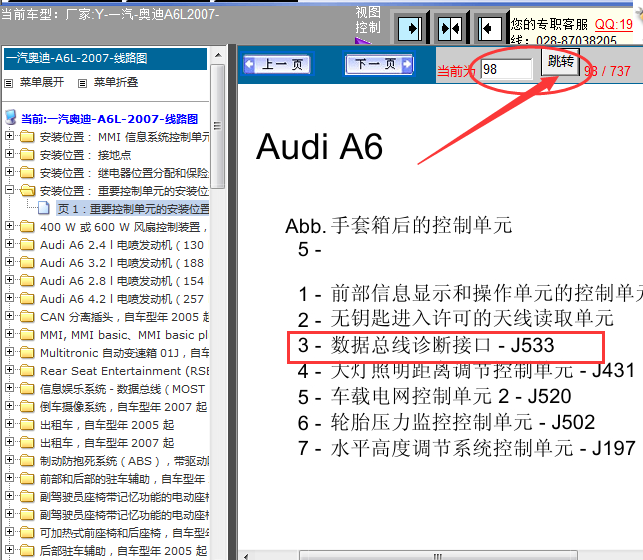643x560 pixels.
Task: Click the document horizontal scrollbar thumb
Action: click(438, 556)
